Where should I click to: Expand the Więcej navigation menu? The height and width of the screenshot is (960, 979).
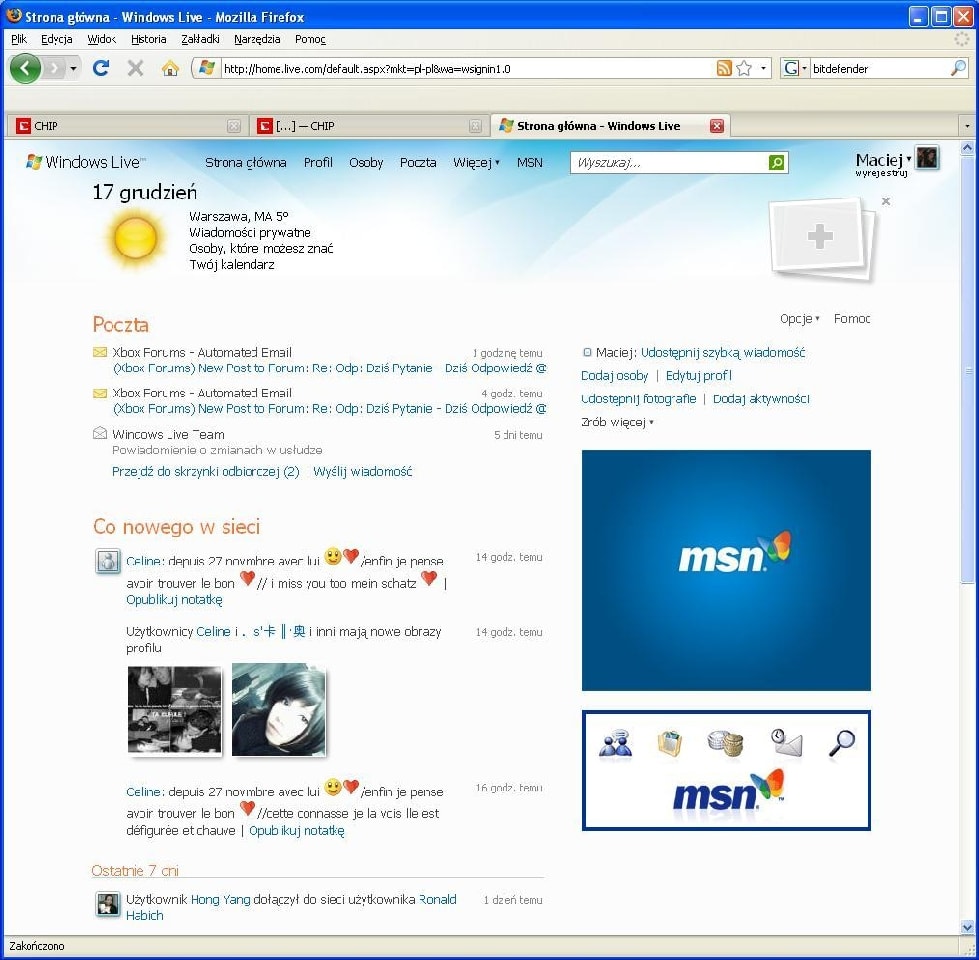(x=476, y=162)
